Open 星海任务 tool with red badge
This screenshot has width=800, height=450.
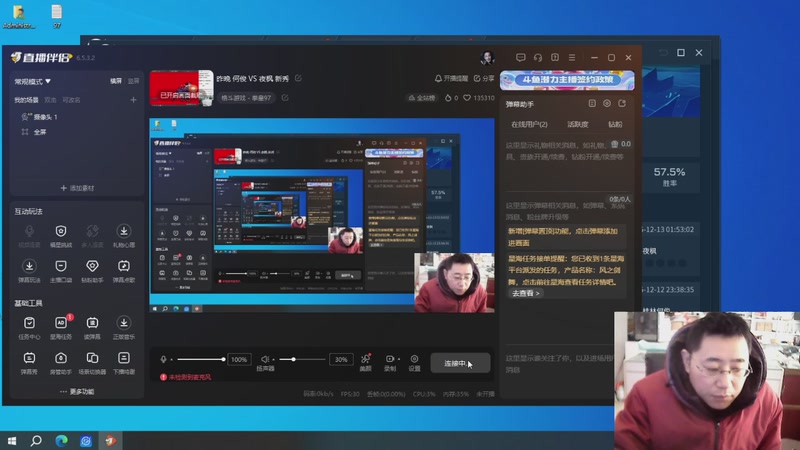[61, 328]
